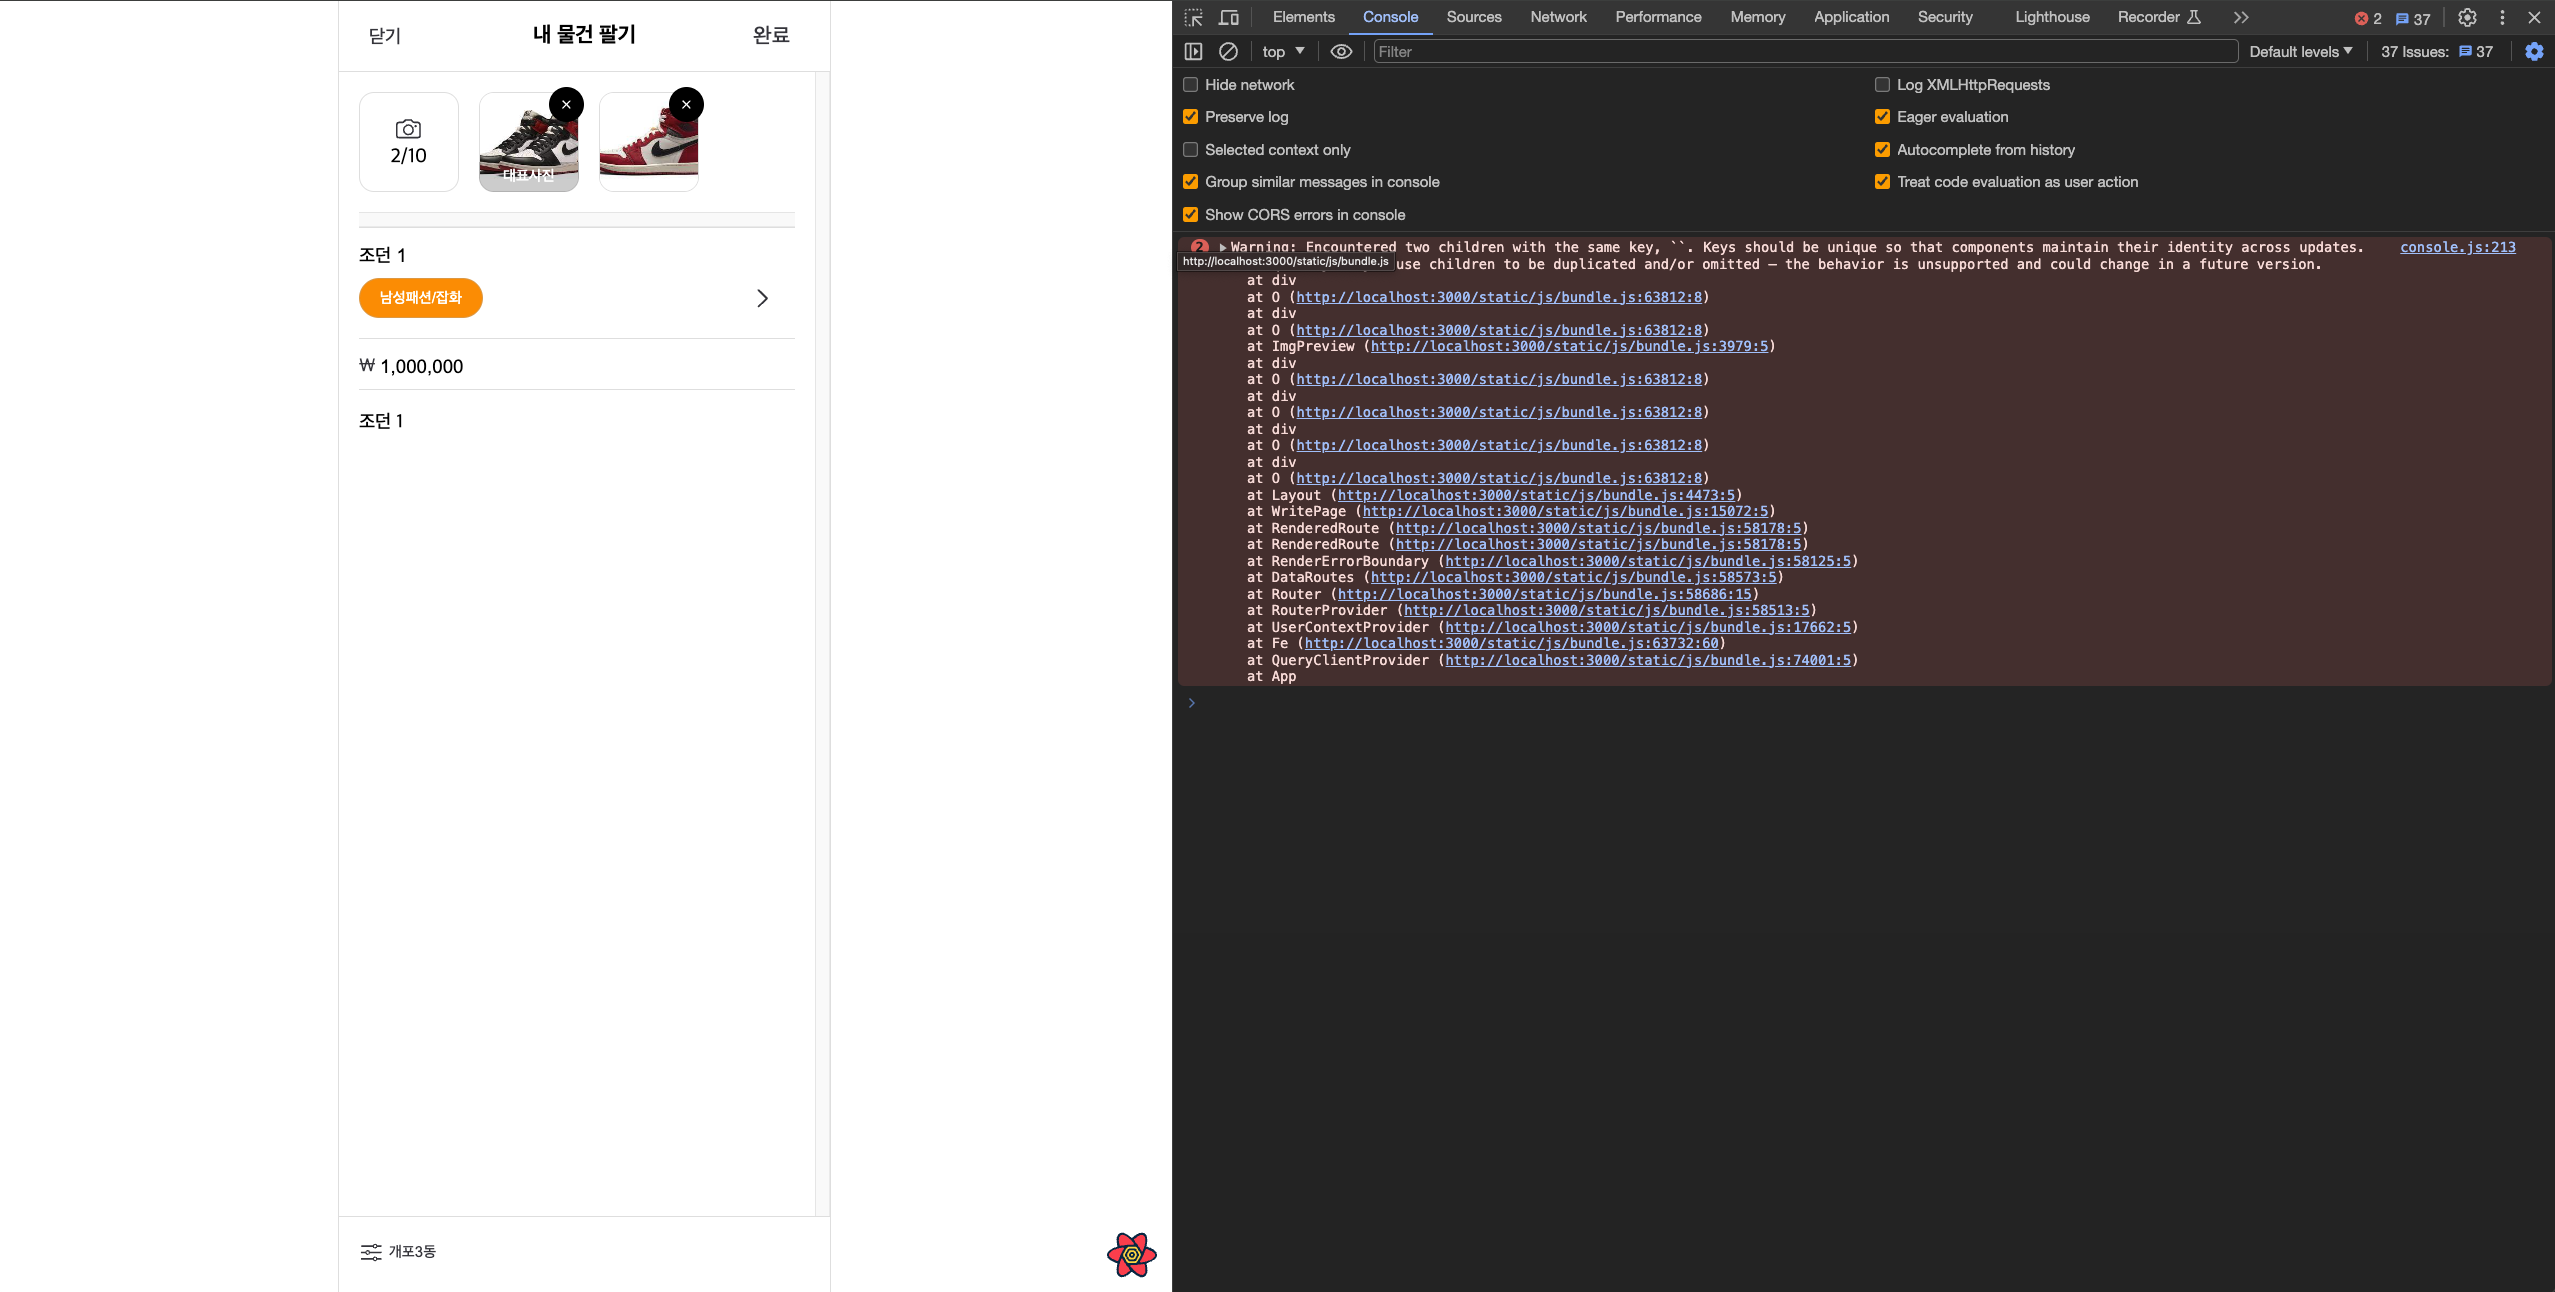Enable the Hide network checkbox
2555x1292 pixels.
[x=1190, y=85]
